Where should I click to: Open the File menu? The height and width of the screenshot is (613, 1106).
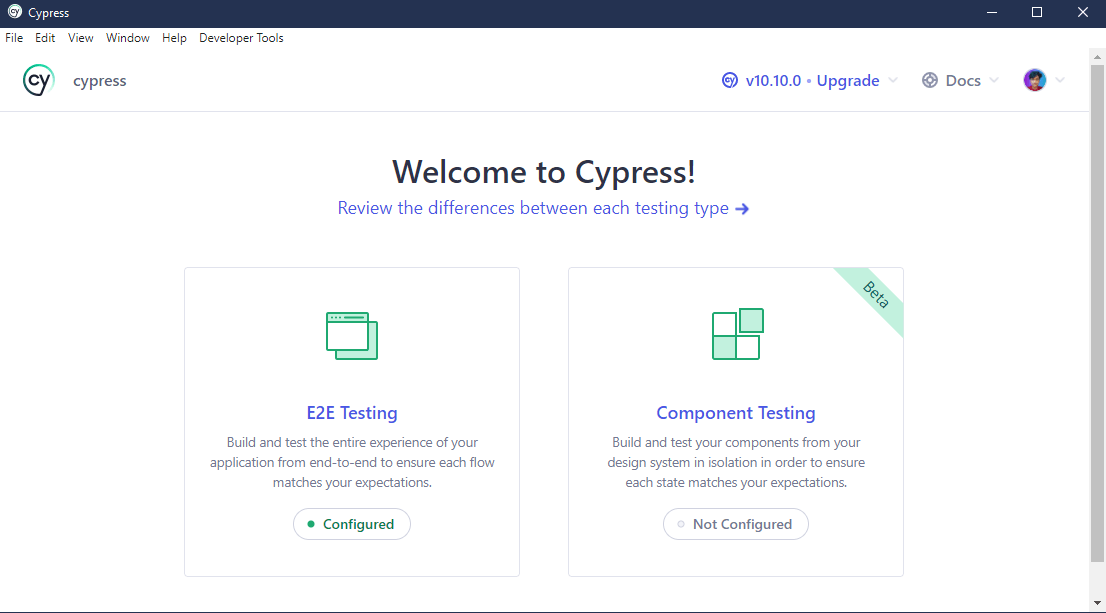[14, 37]
